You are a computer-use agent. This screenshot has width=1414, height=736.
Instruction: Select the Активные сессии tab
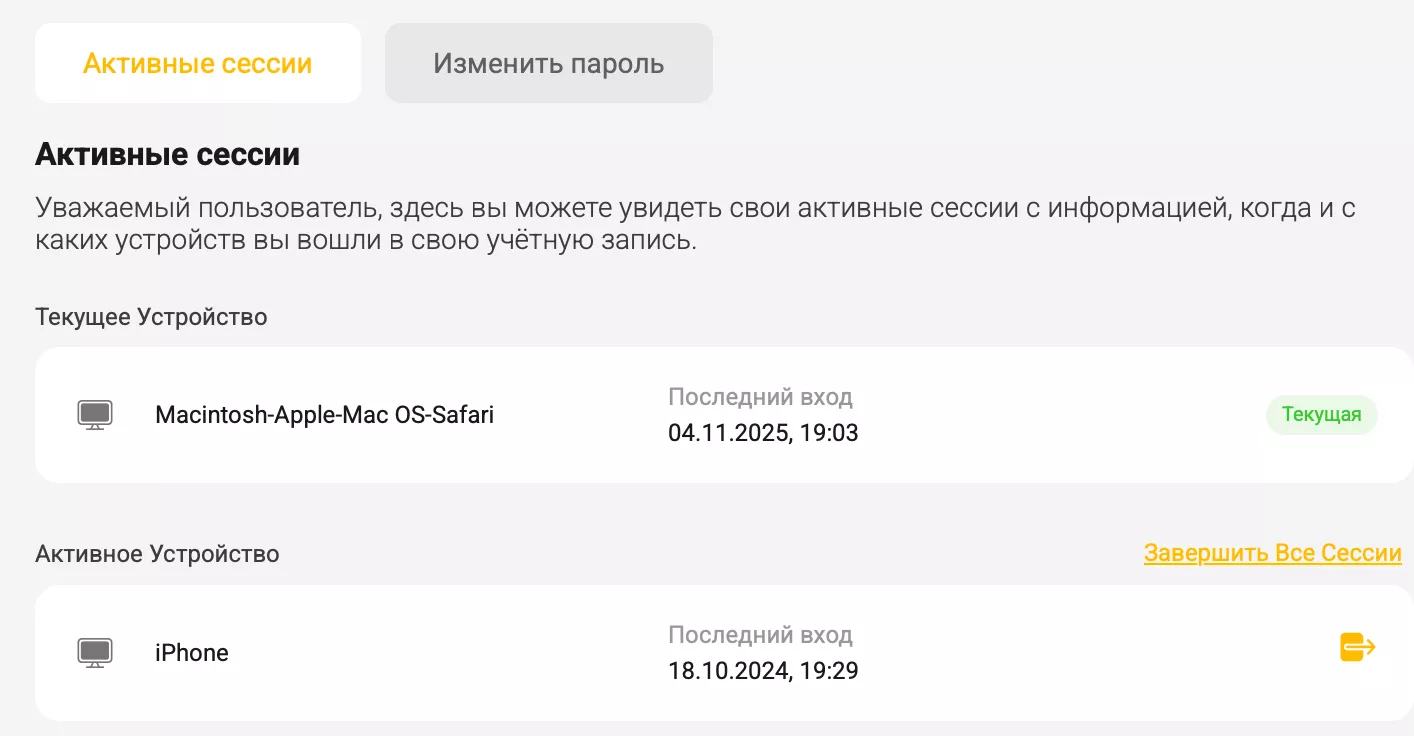[197, 62]
